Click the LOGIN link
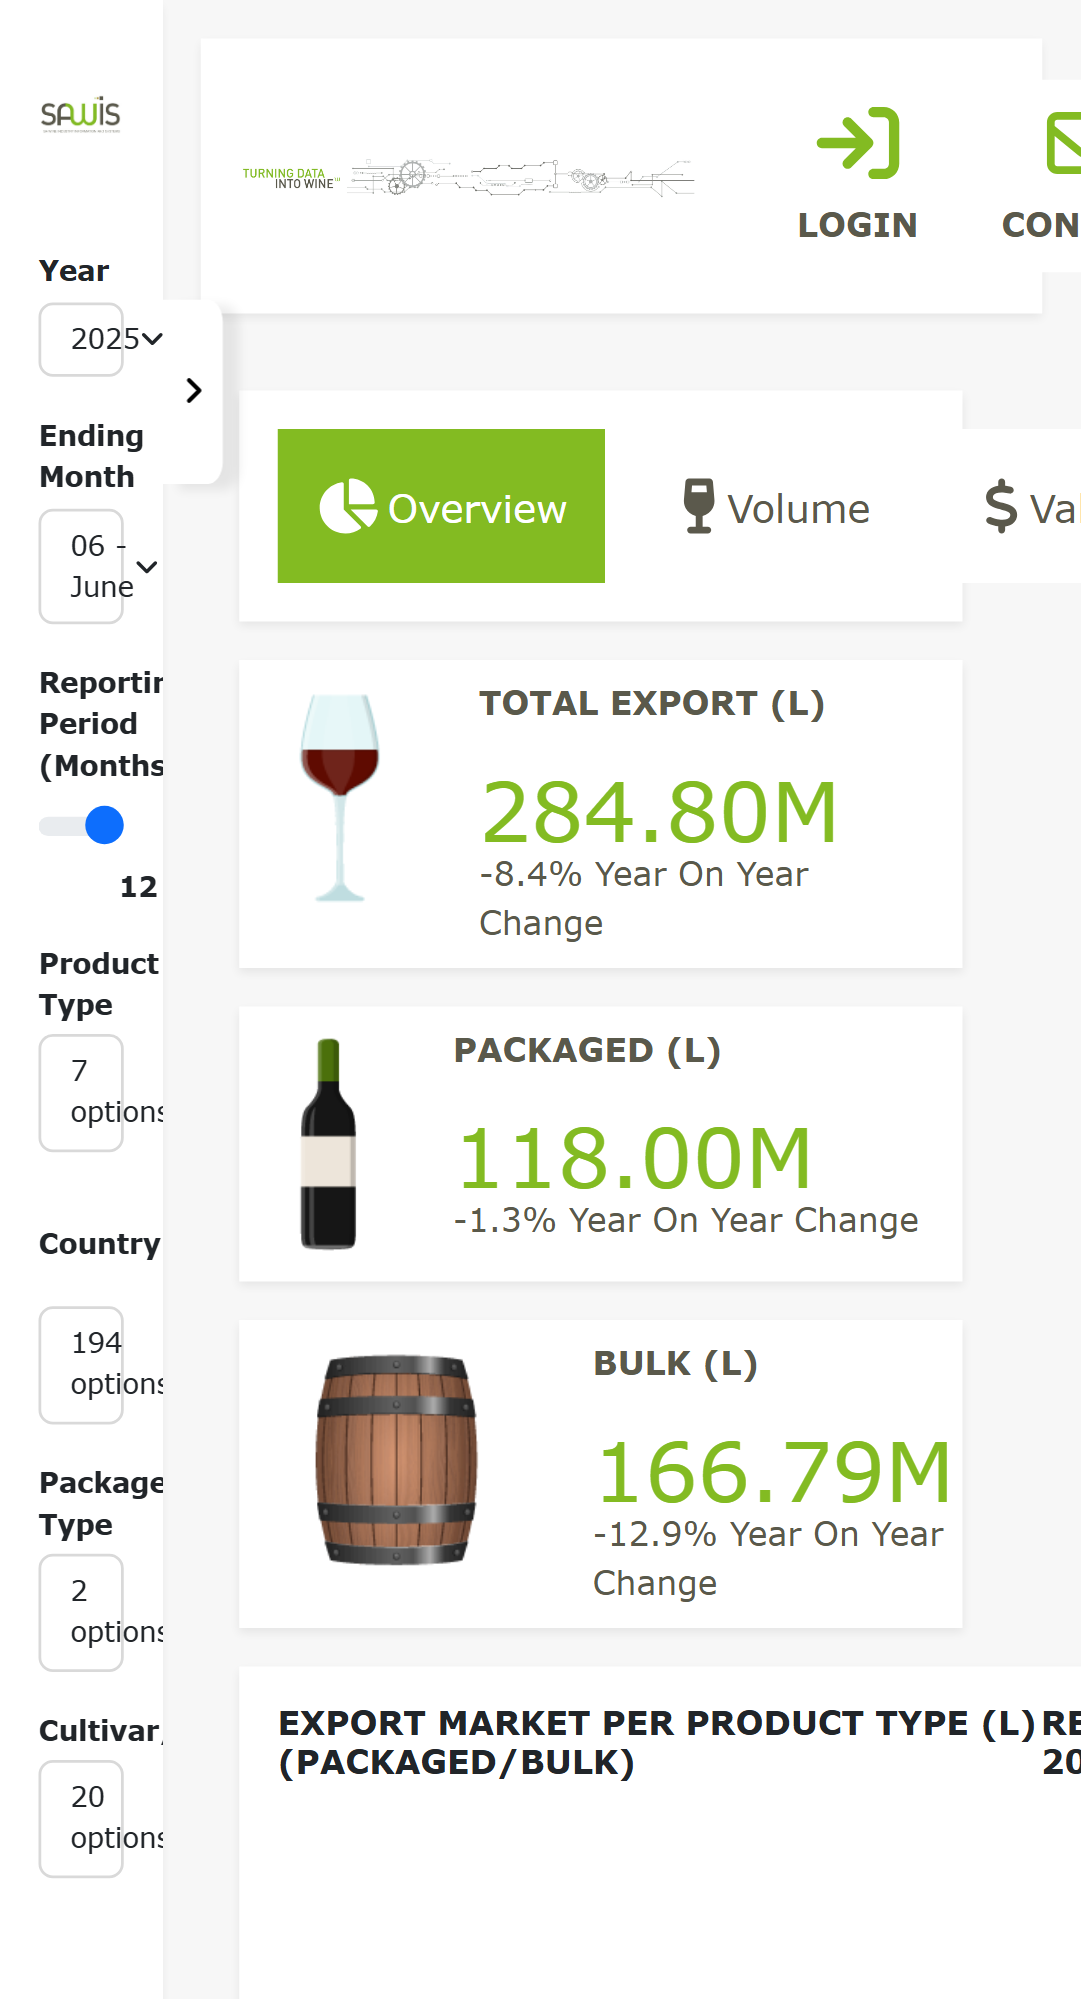 (858, 225)
